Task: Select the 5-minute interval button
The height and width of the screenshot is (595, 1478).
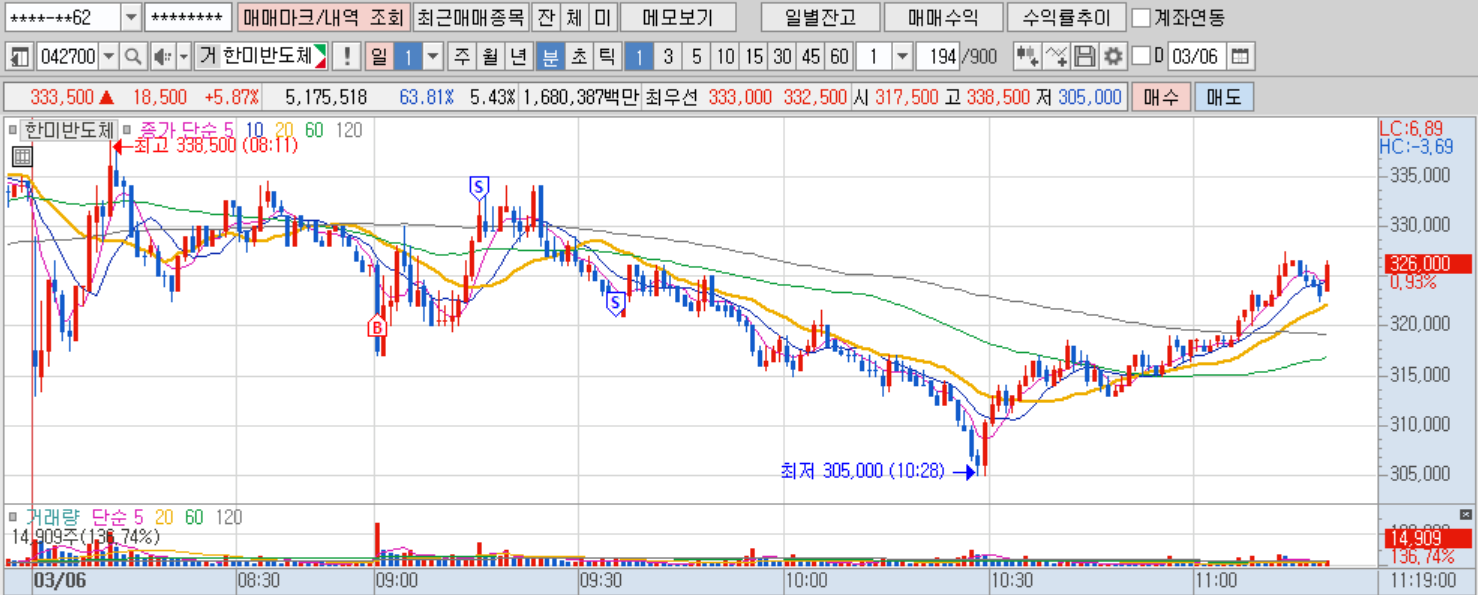Action: (x=697, y=56)
